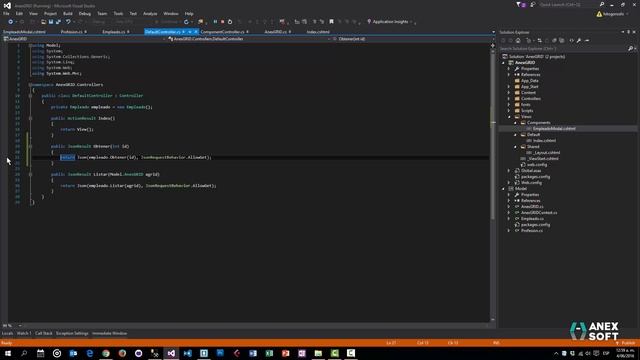Screen dimensions: 640x360
Task: Open the Build menu
Action: (x=67, y=13)
